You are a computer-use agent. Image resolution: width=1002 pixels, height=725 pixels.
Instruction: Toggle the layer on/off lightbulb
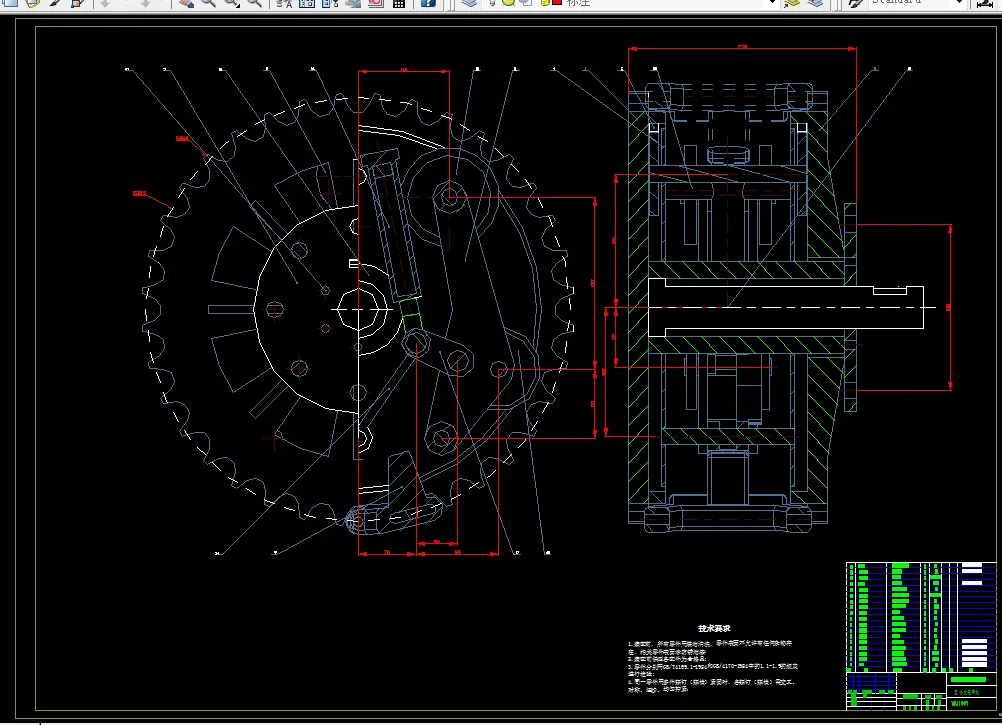click(492, 3)
